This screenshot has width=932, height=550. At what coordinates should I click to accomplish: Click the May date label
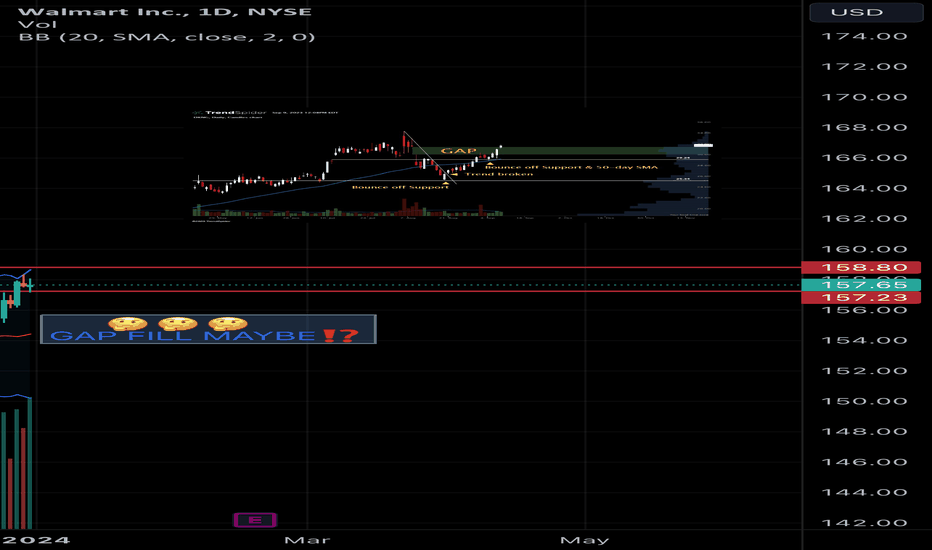pyautogui.click(x=585, y=540)
